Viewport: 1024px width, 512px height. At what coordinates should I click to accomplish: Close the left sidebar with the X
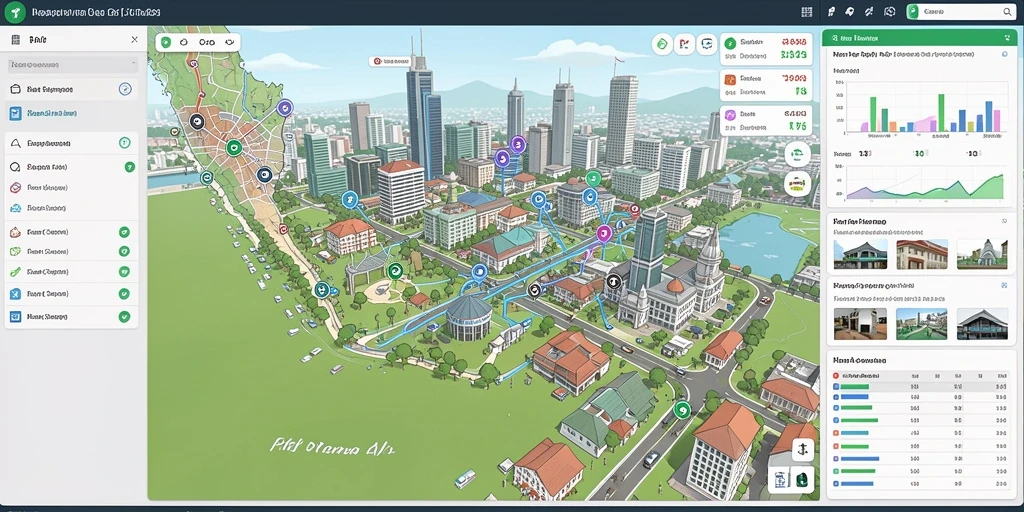coord(135,40)
